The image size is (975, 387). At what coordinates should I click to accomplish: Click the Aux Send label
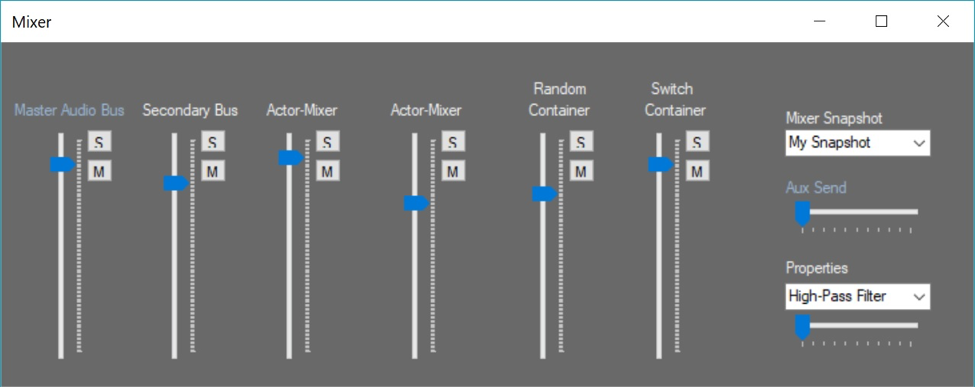click(x=816, y=187)
